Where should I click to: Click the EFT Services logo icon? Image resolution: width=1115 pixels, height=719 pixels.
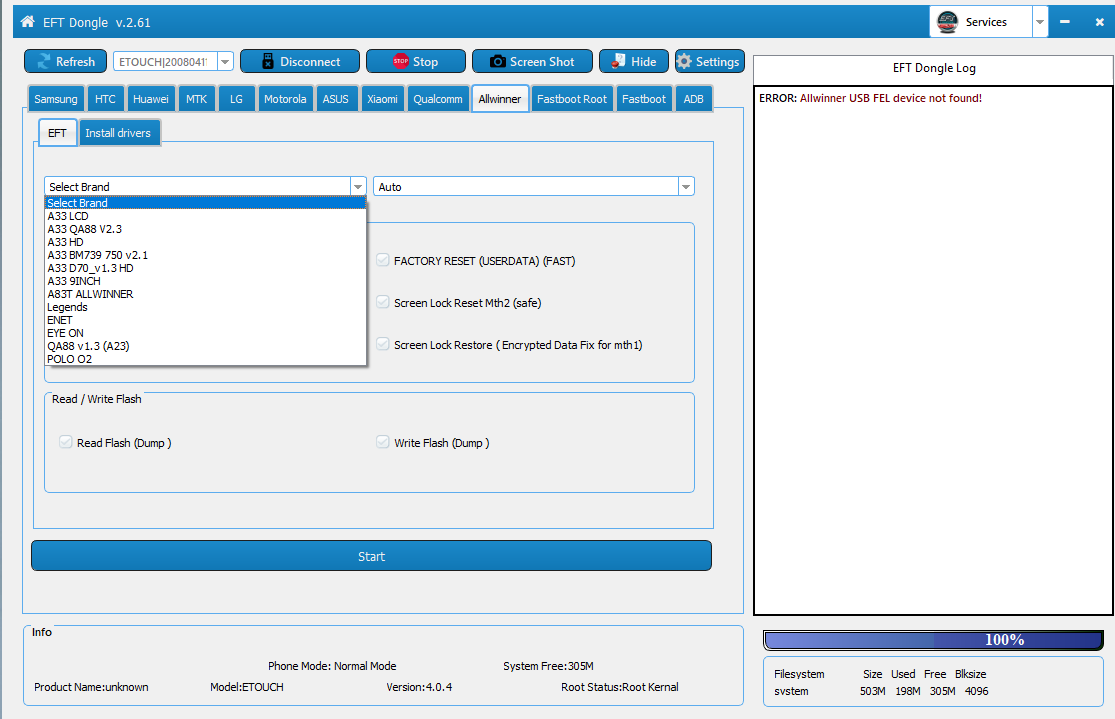[x=947, y=22]
